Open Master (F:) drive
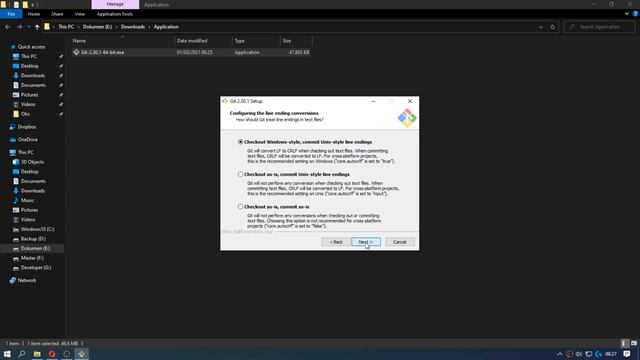The width and height of the screenshot is (640, 360). click(x=32, y=258)
